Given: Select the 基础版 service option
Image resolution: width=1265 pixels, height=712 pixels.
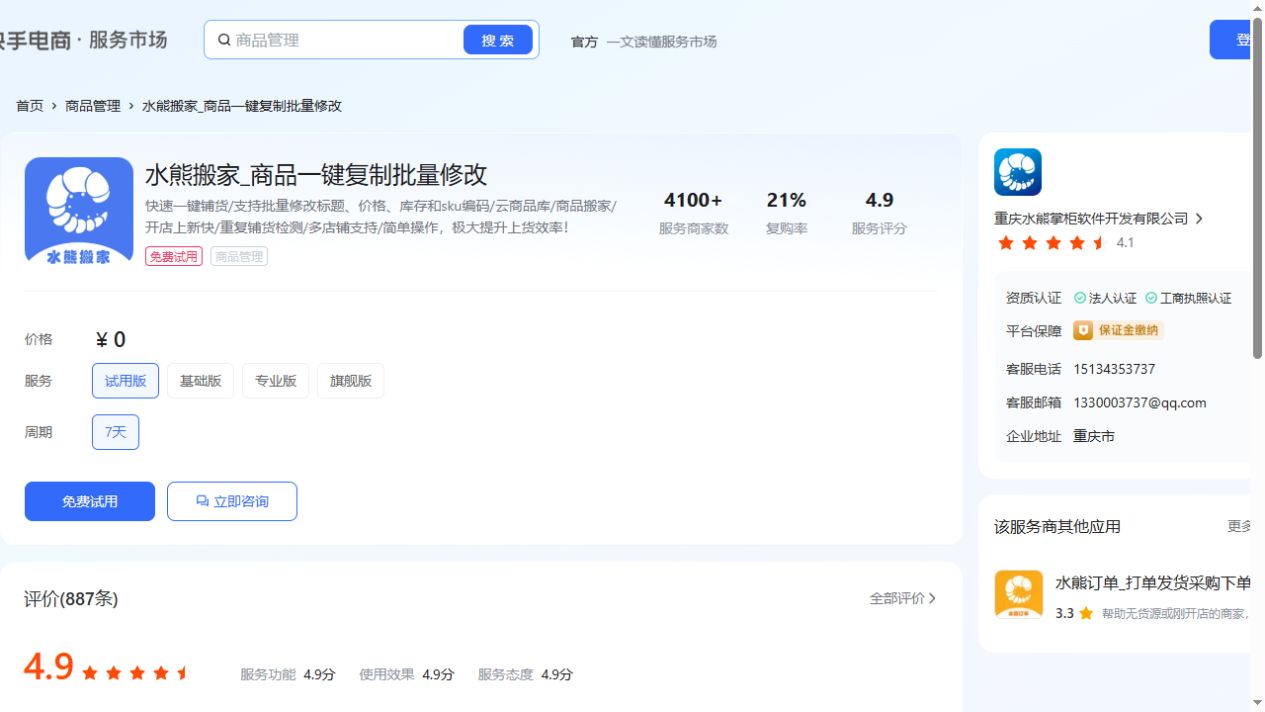Looking at the screenshot, I should click(200, 381).
